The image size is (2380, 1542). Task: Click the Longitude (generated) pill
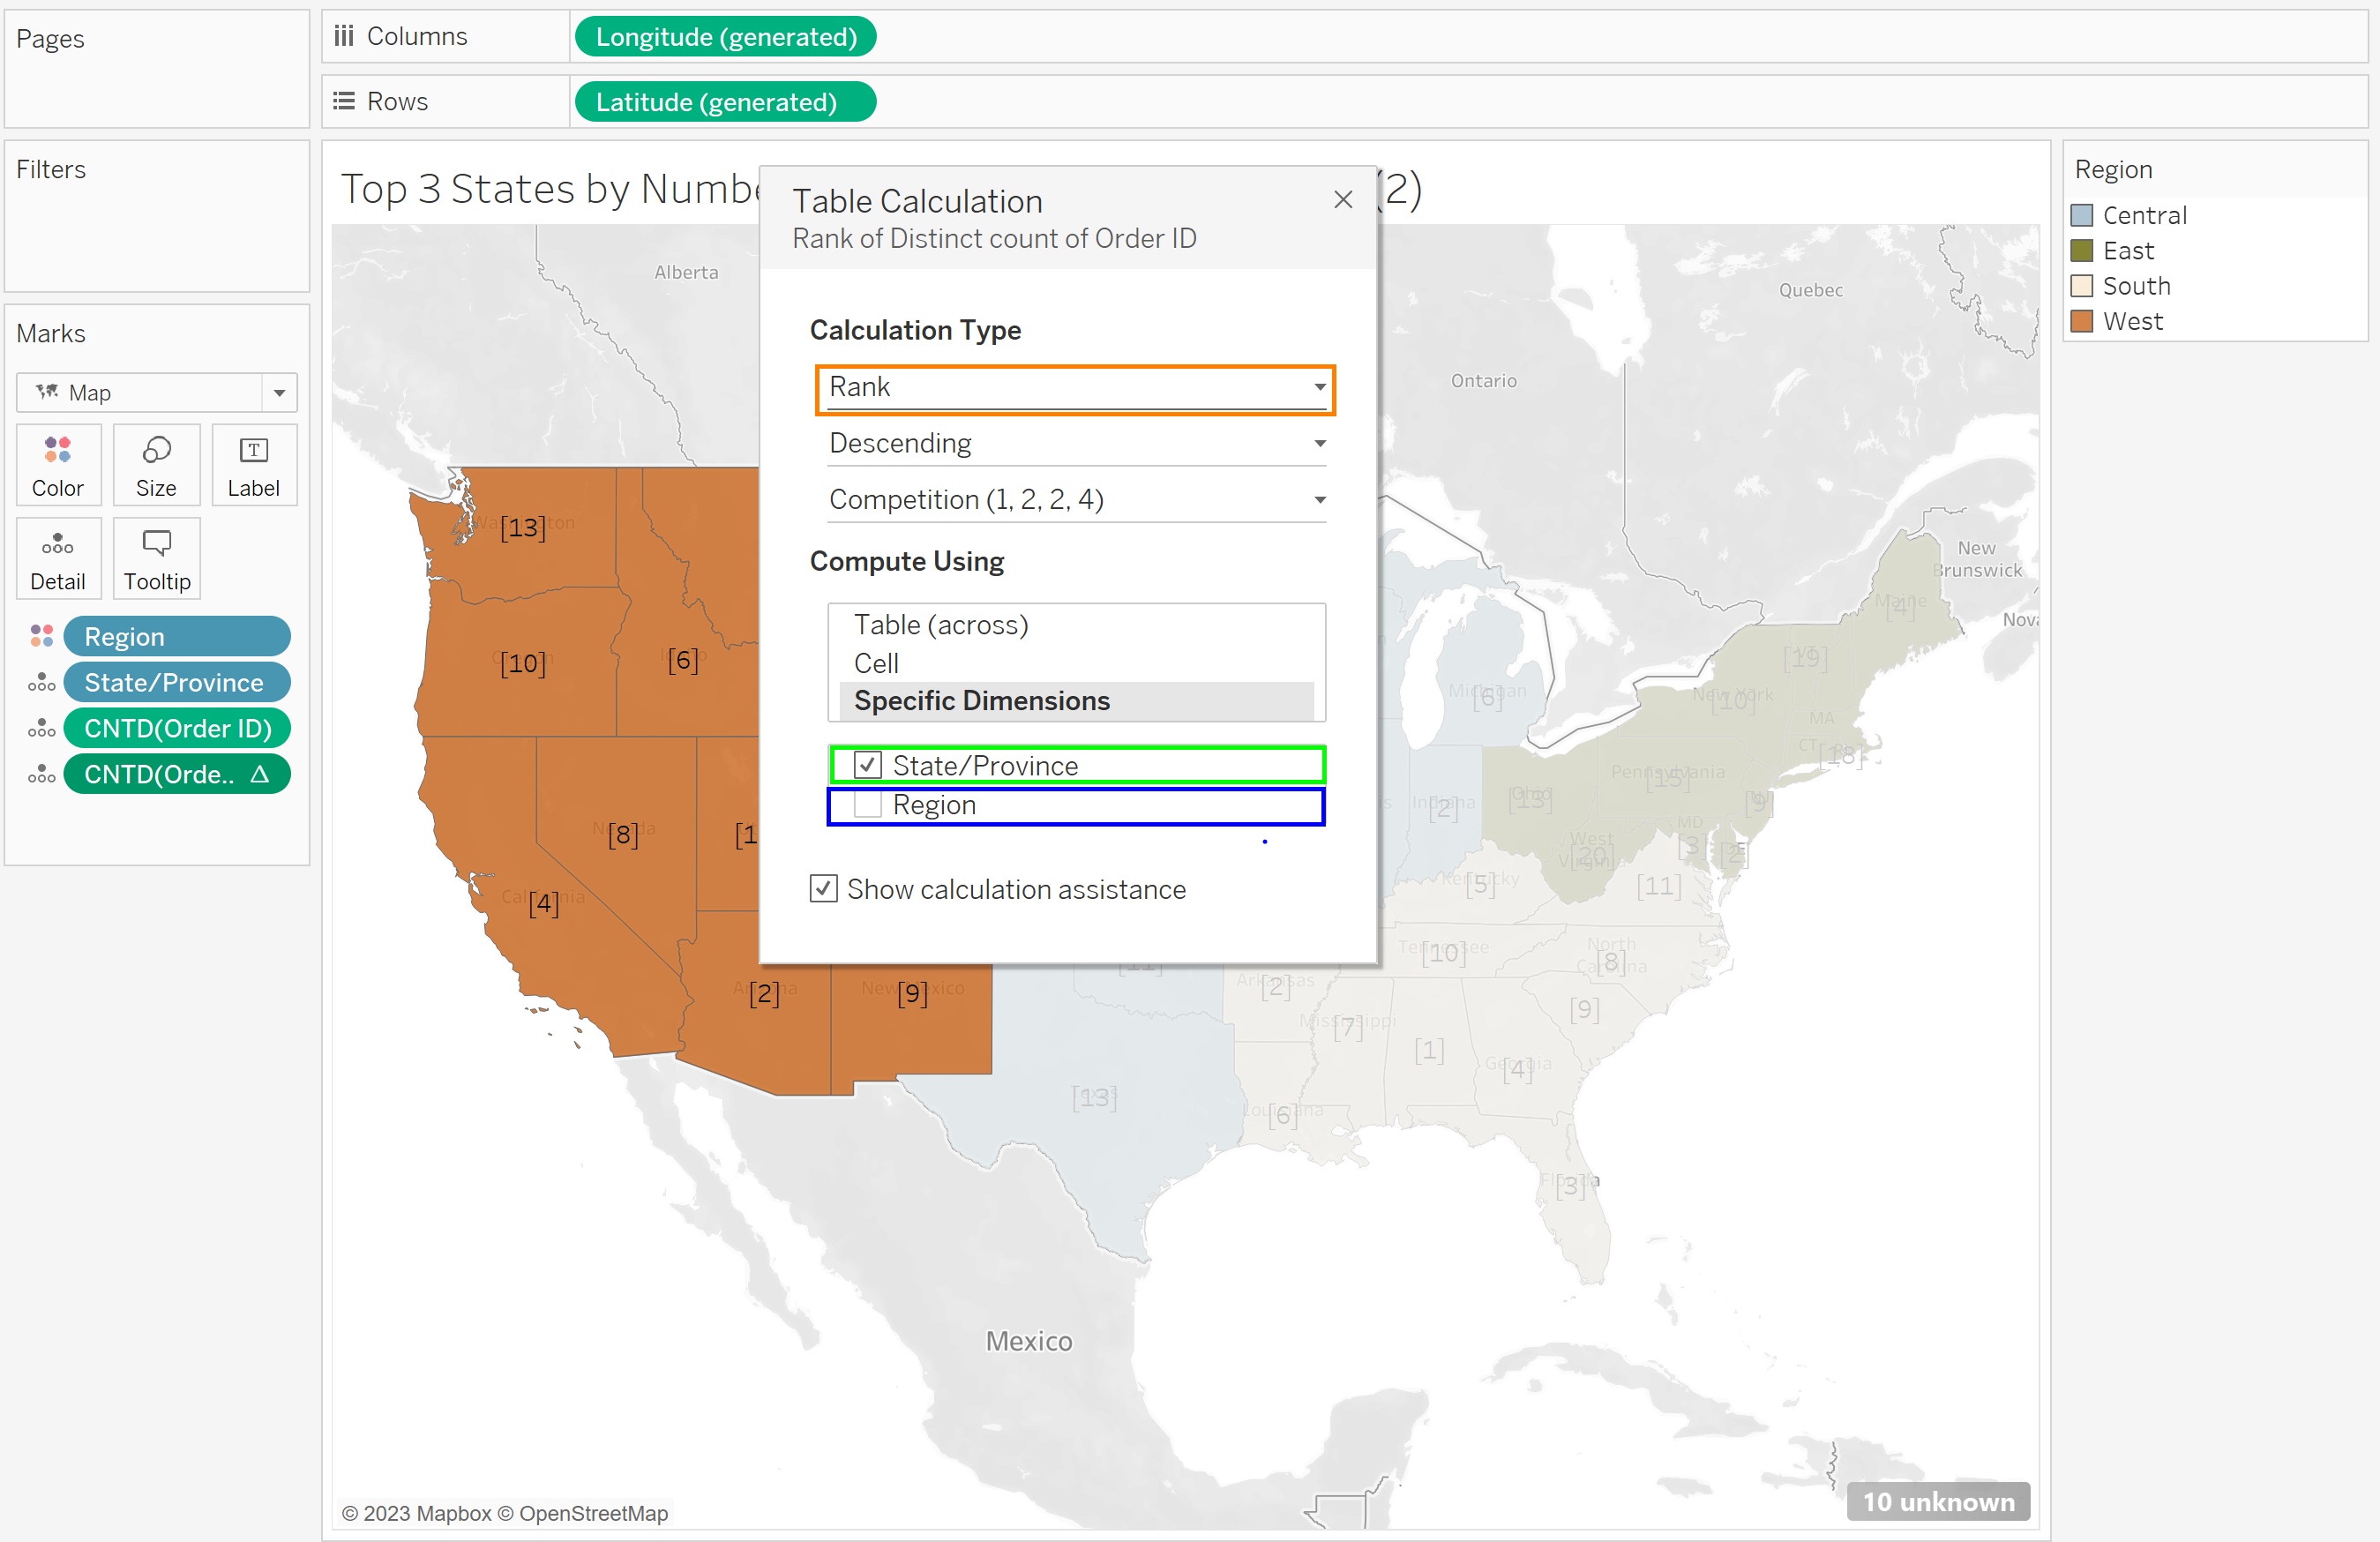pyautogui.click(x=725, y=37)
